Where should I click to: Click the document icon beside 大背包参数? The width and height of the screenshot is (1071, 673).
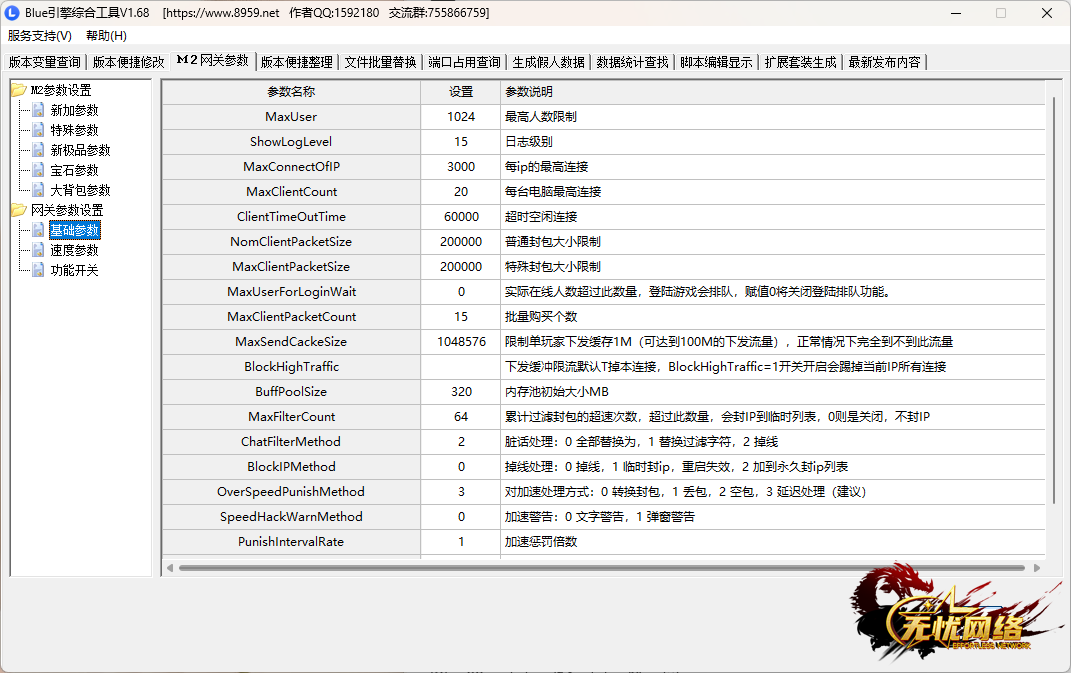click(x=38, y=190)
